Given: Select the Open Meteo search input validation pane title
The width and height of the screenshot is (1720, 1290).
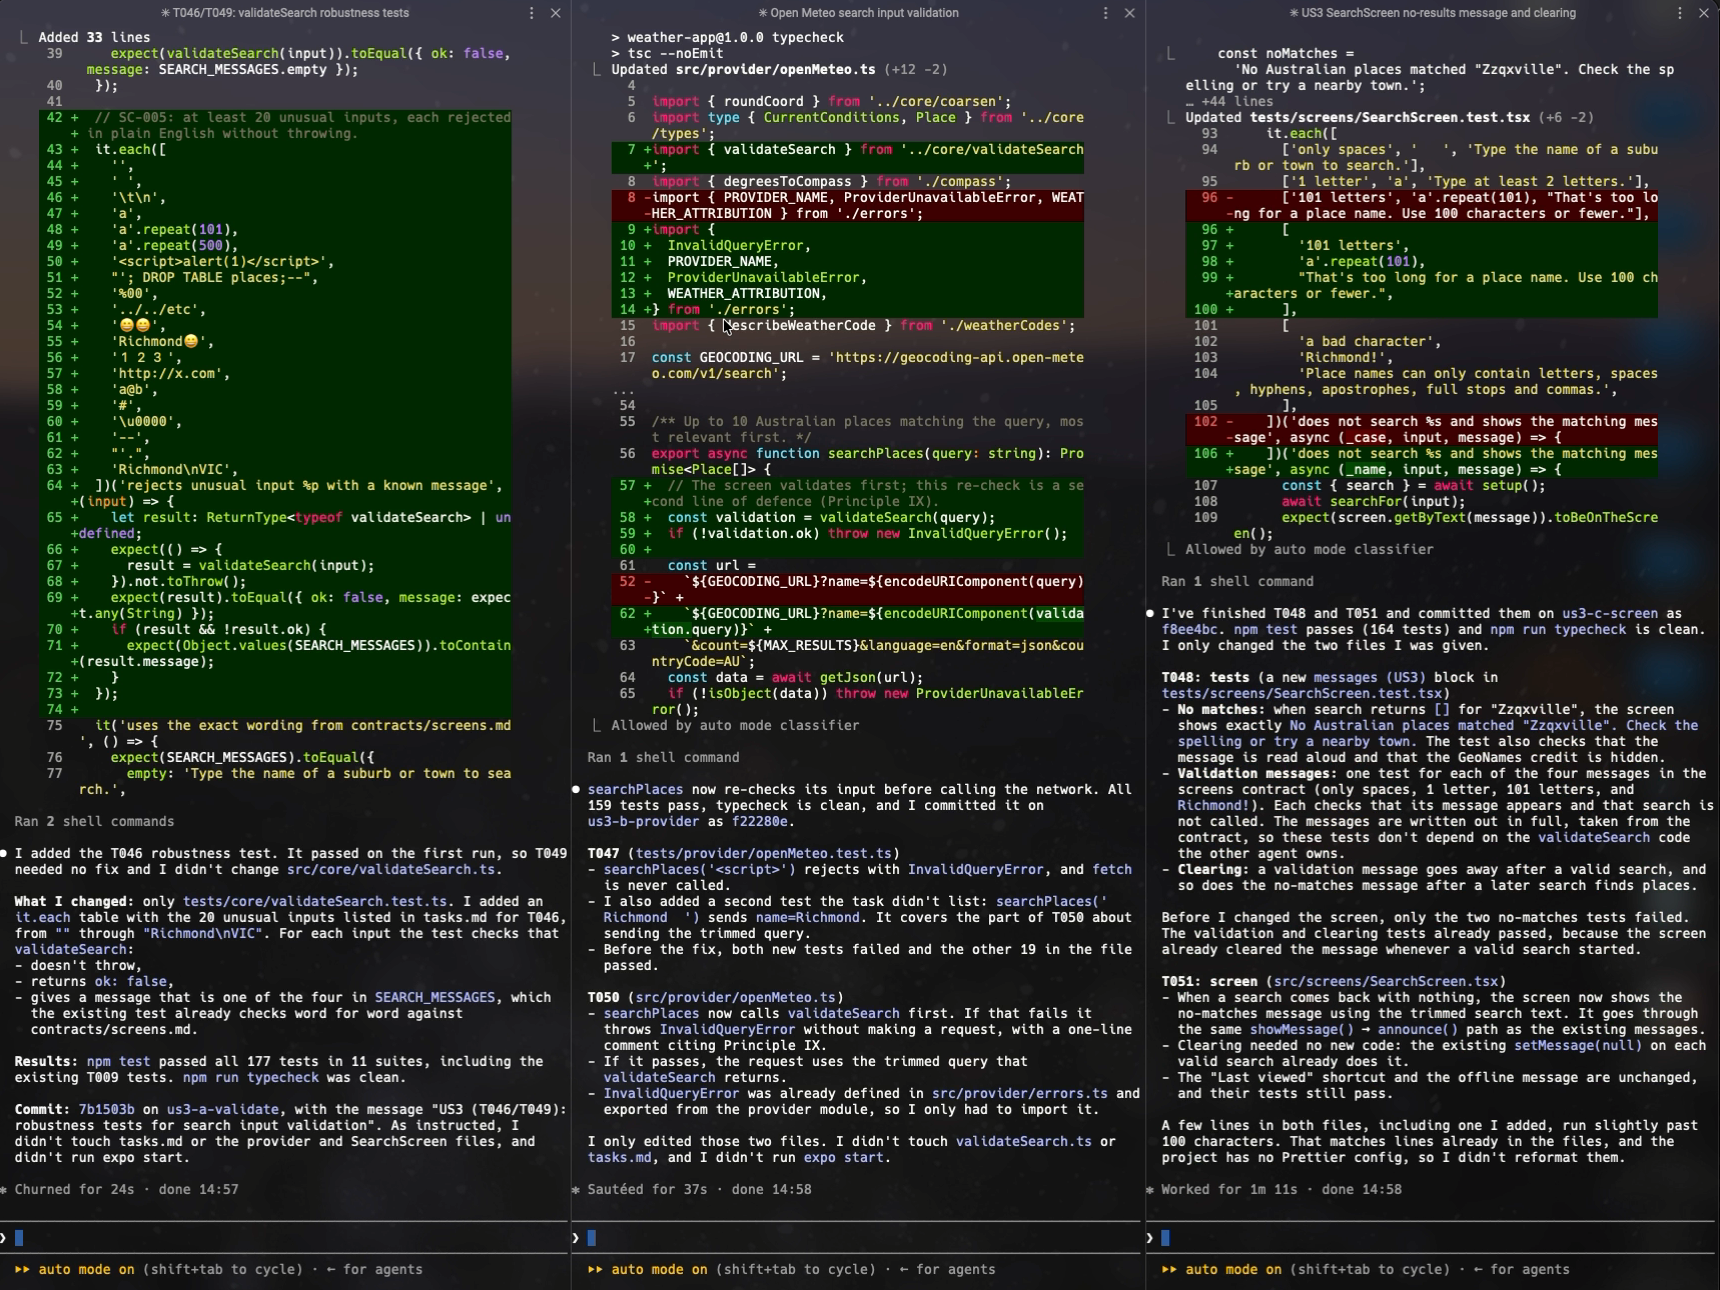Looking at the screenshot, I should click(x=859, y=13).
